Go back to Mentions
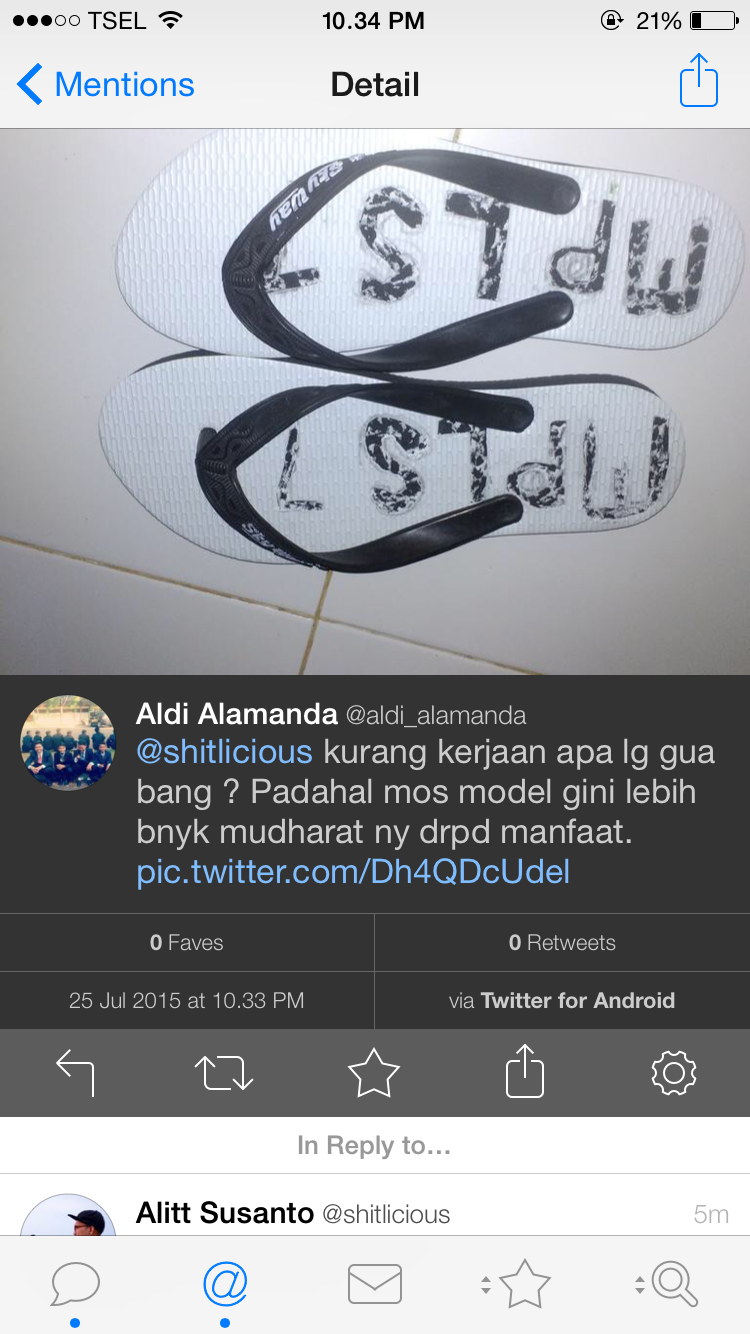 pyautogui.click(x=106, y=85)
